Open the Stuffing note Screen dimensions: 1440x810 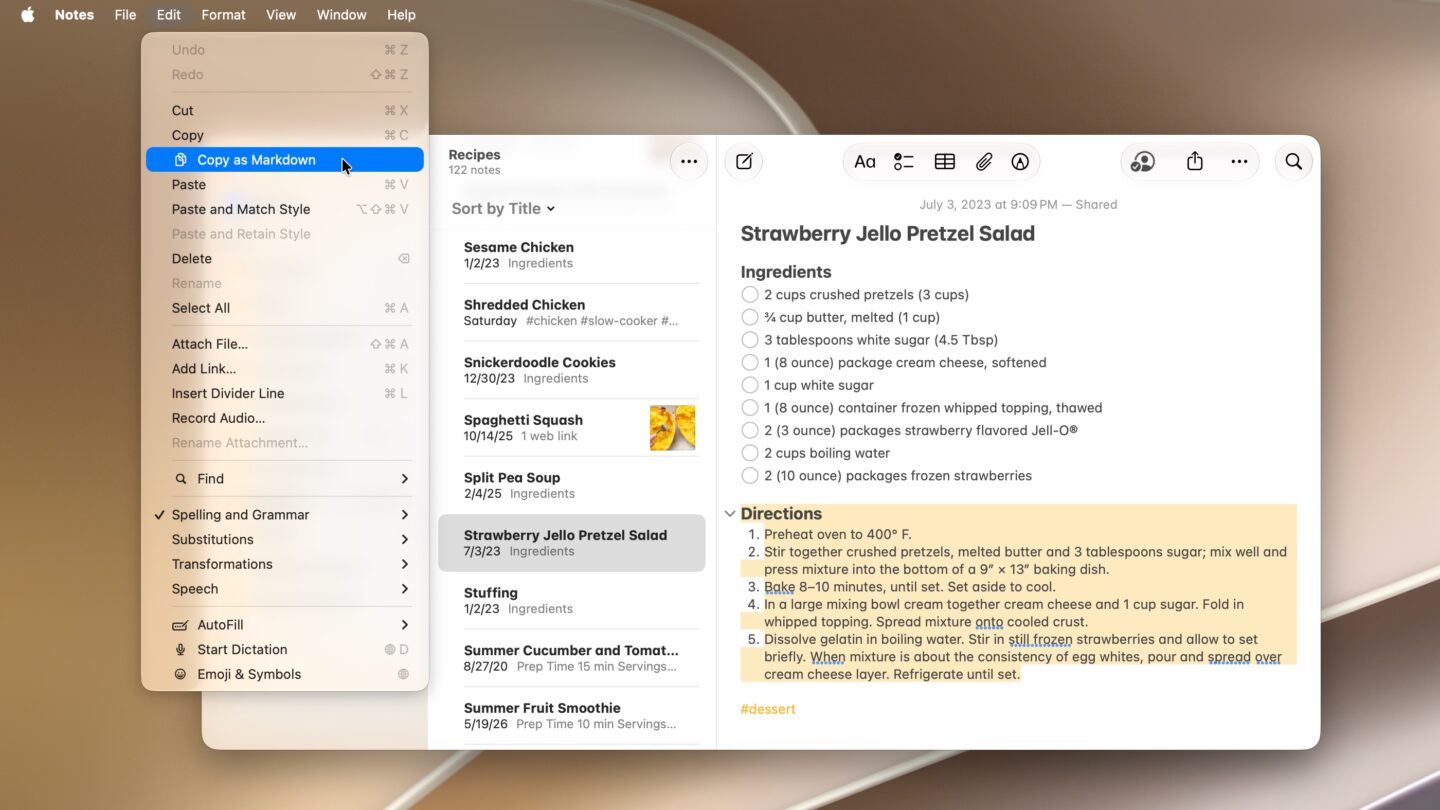click(x=572, y=601)
